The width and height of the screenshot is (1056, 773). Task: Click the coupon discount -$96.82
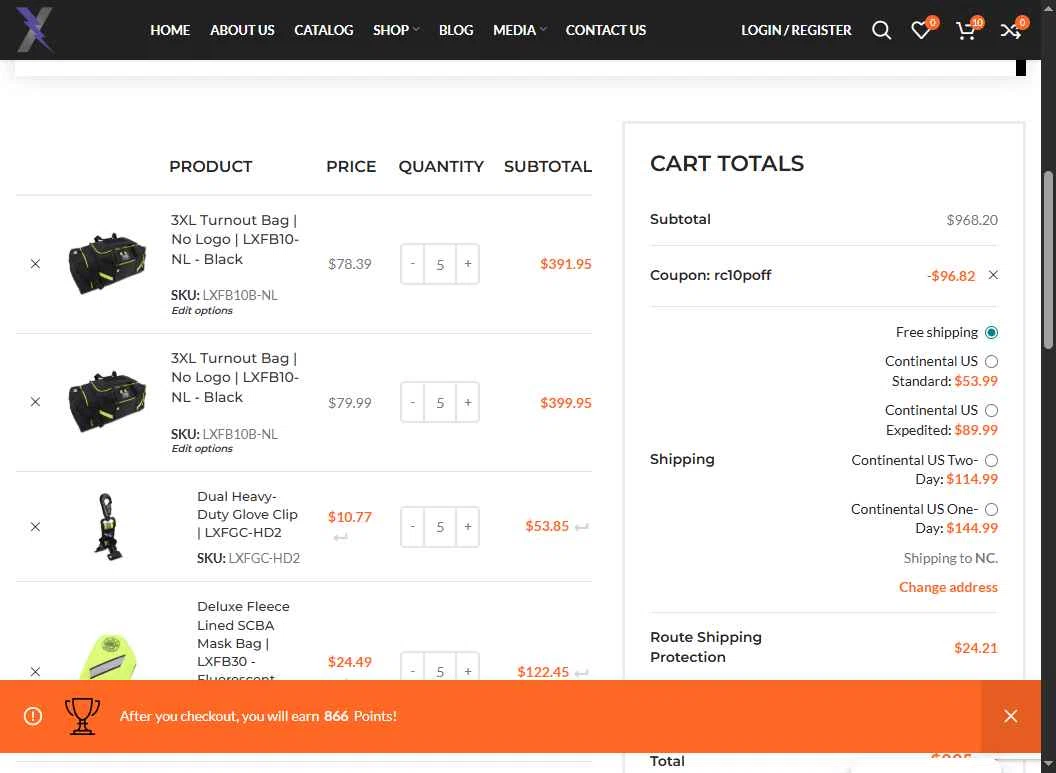(951, 275)
